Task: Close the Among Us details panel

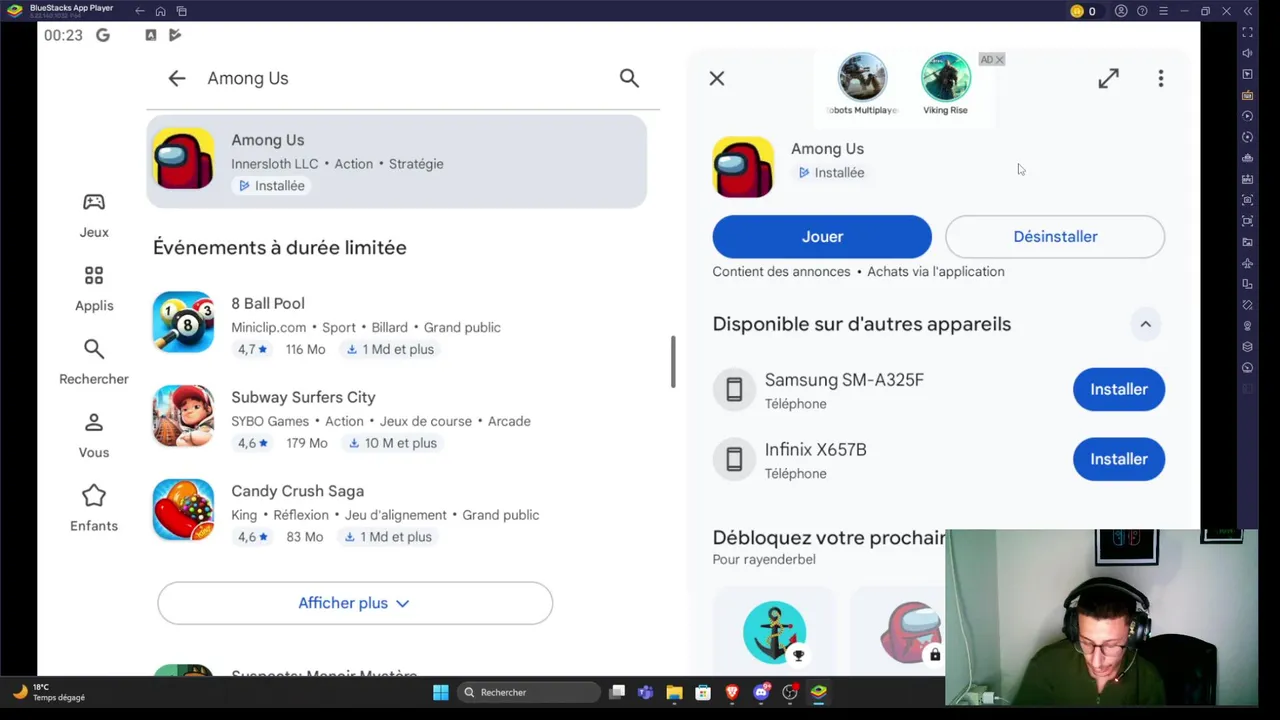Action: tap(717, 78)
